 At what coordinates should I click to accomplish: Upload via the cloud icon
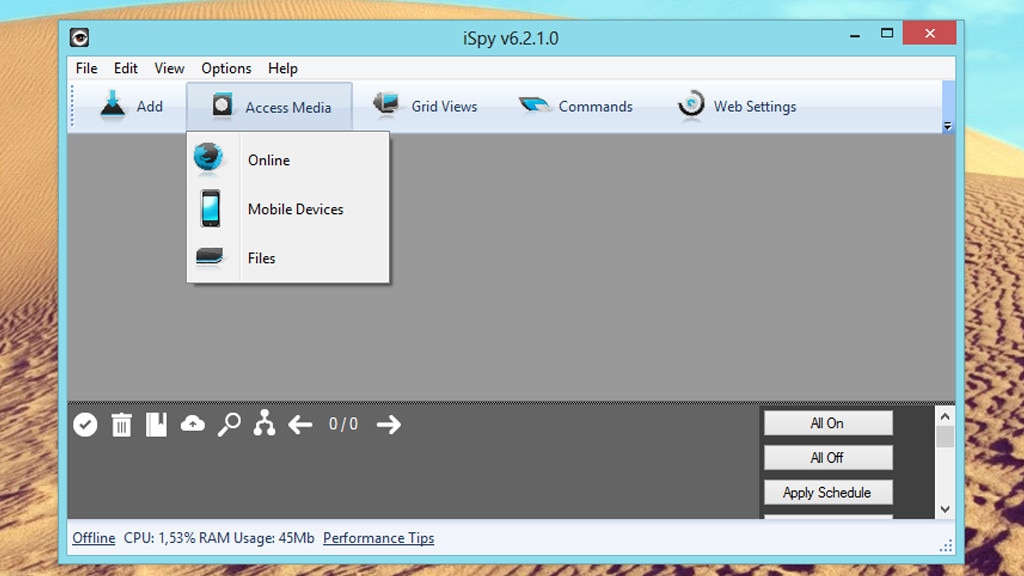click(193, 424)
